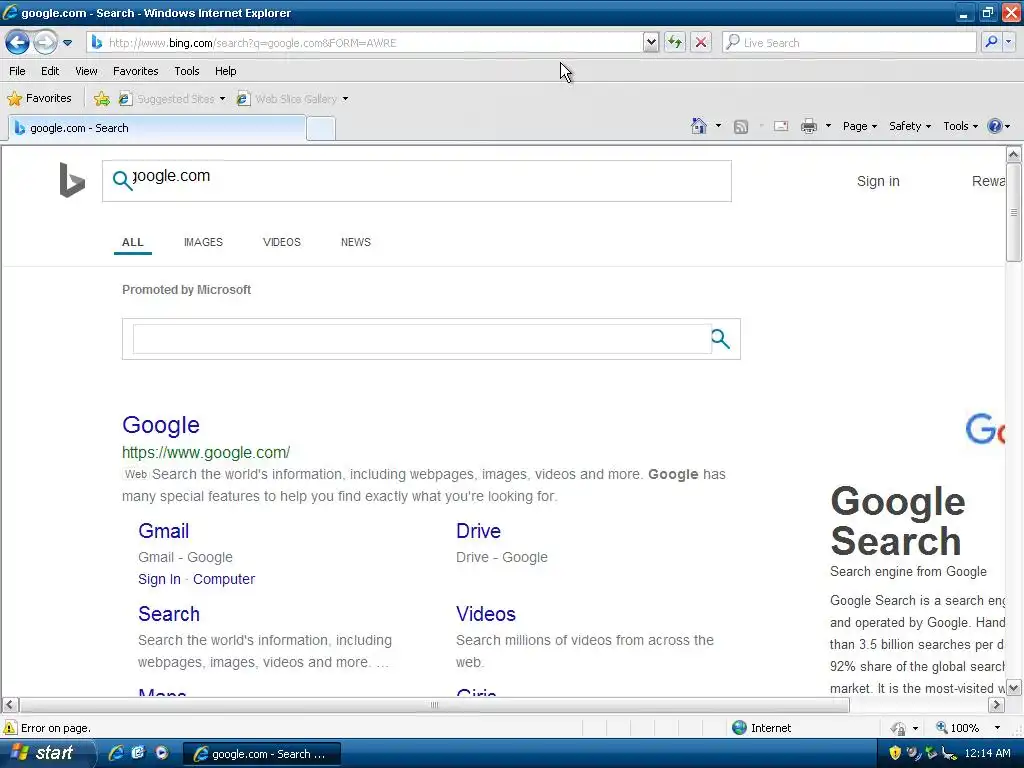1024x768 pixels.
Task: Open the Search sitelink
Action: [x=168, y=614]
